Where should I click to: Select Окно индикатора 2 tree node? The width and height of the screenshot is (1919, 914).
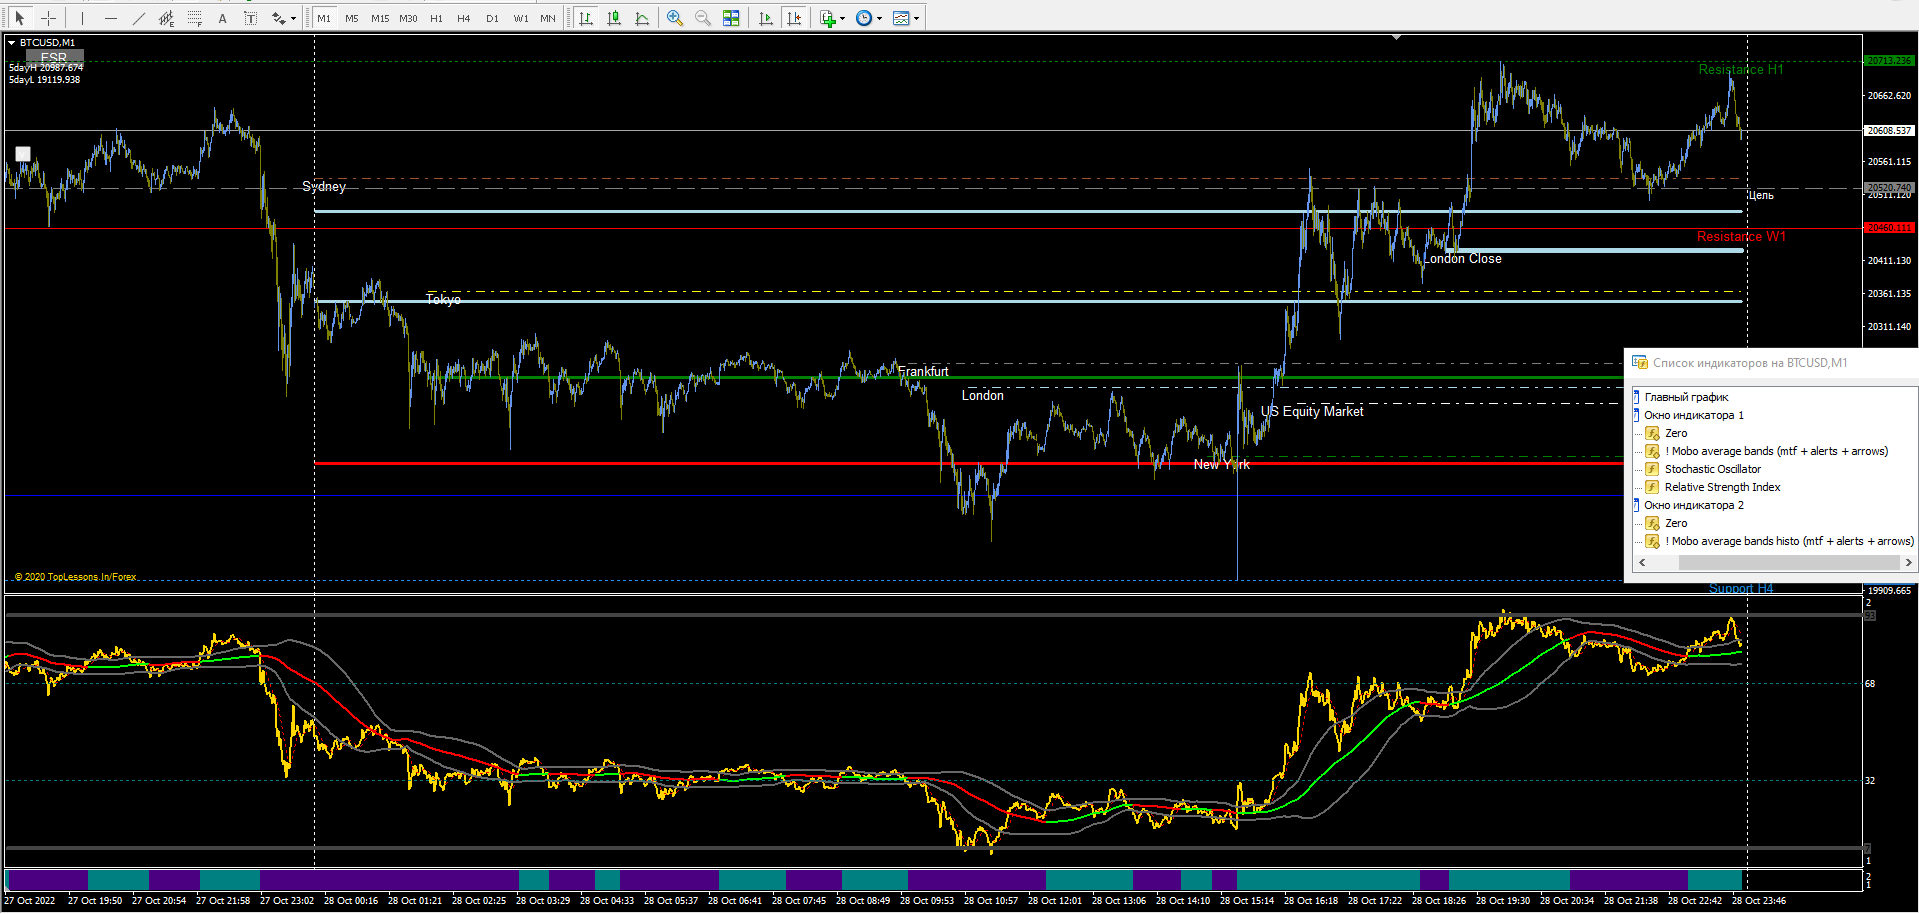[x=1694, y=505]
